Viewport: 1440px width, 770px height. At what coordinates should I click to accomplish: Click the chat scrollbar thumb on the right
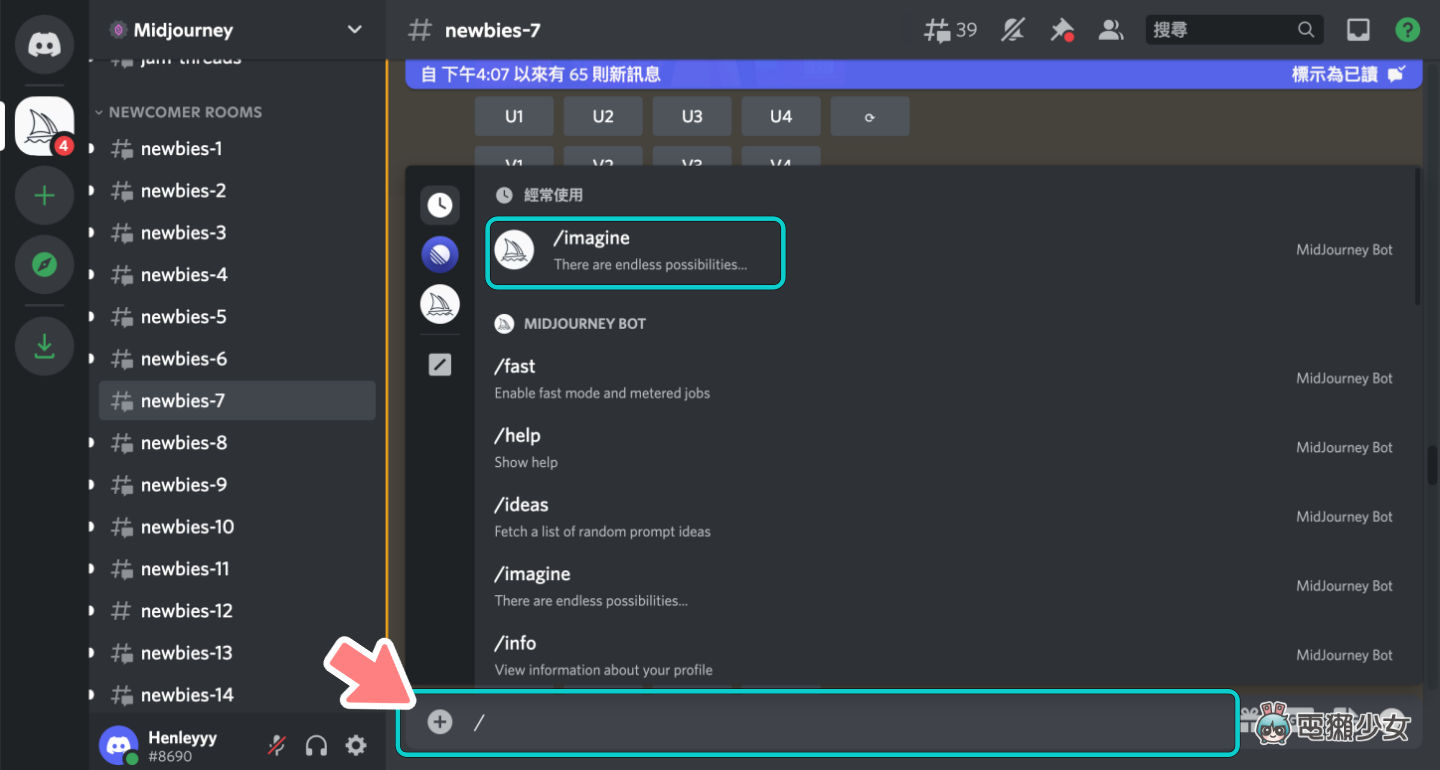click(x=1433, y=465)
